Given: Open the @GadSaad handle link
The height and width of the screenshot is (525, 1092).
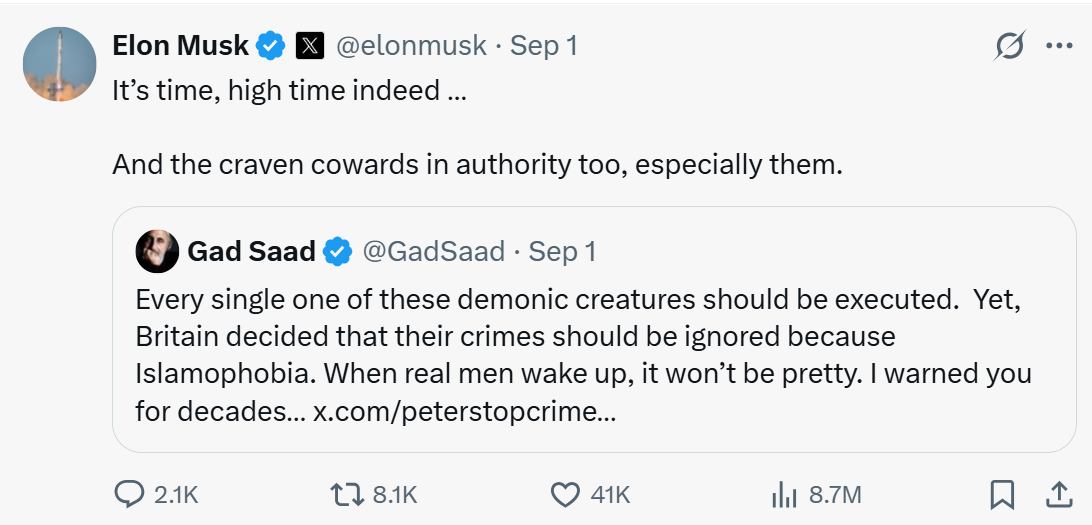Looking at the screenshot, I should (433, 251).
